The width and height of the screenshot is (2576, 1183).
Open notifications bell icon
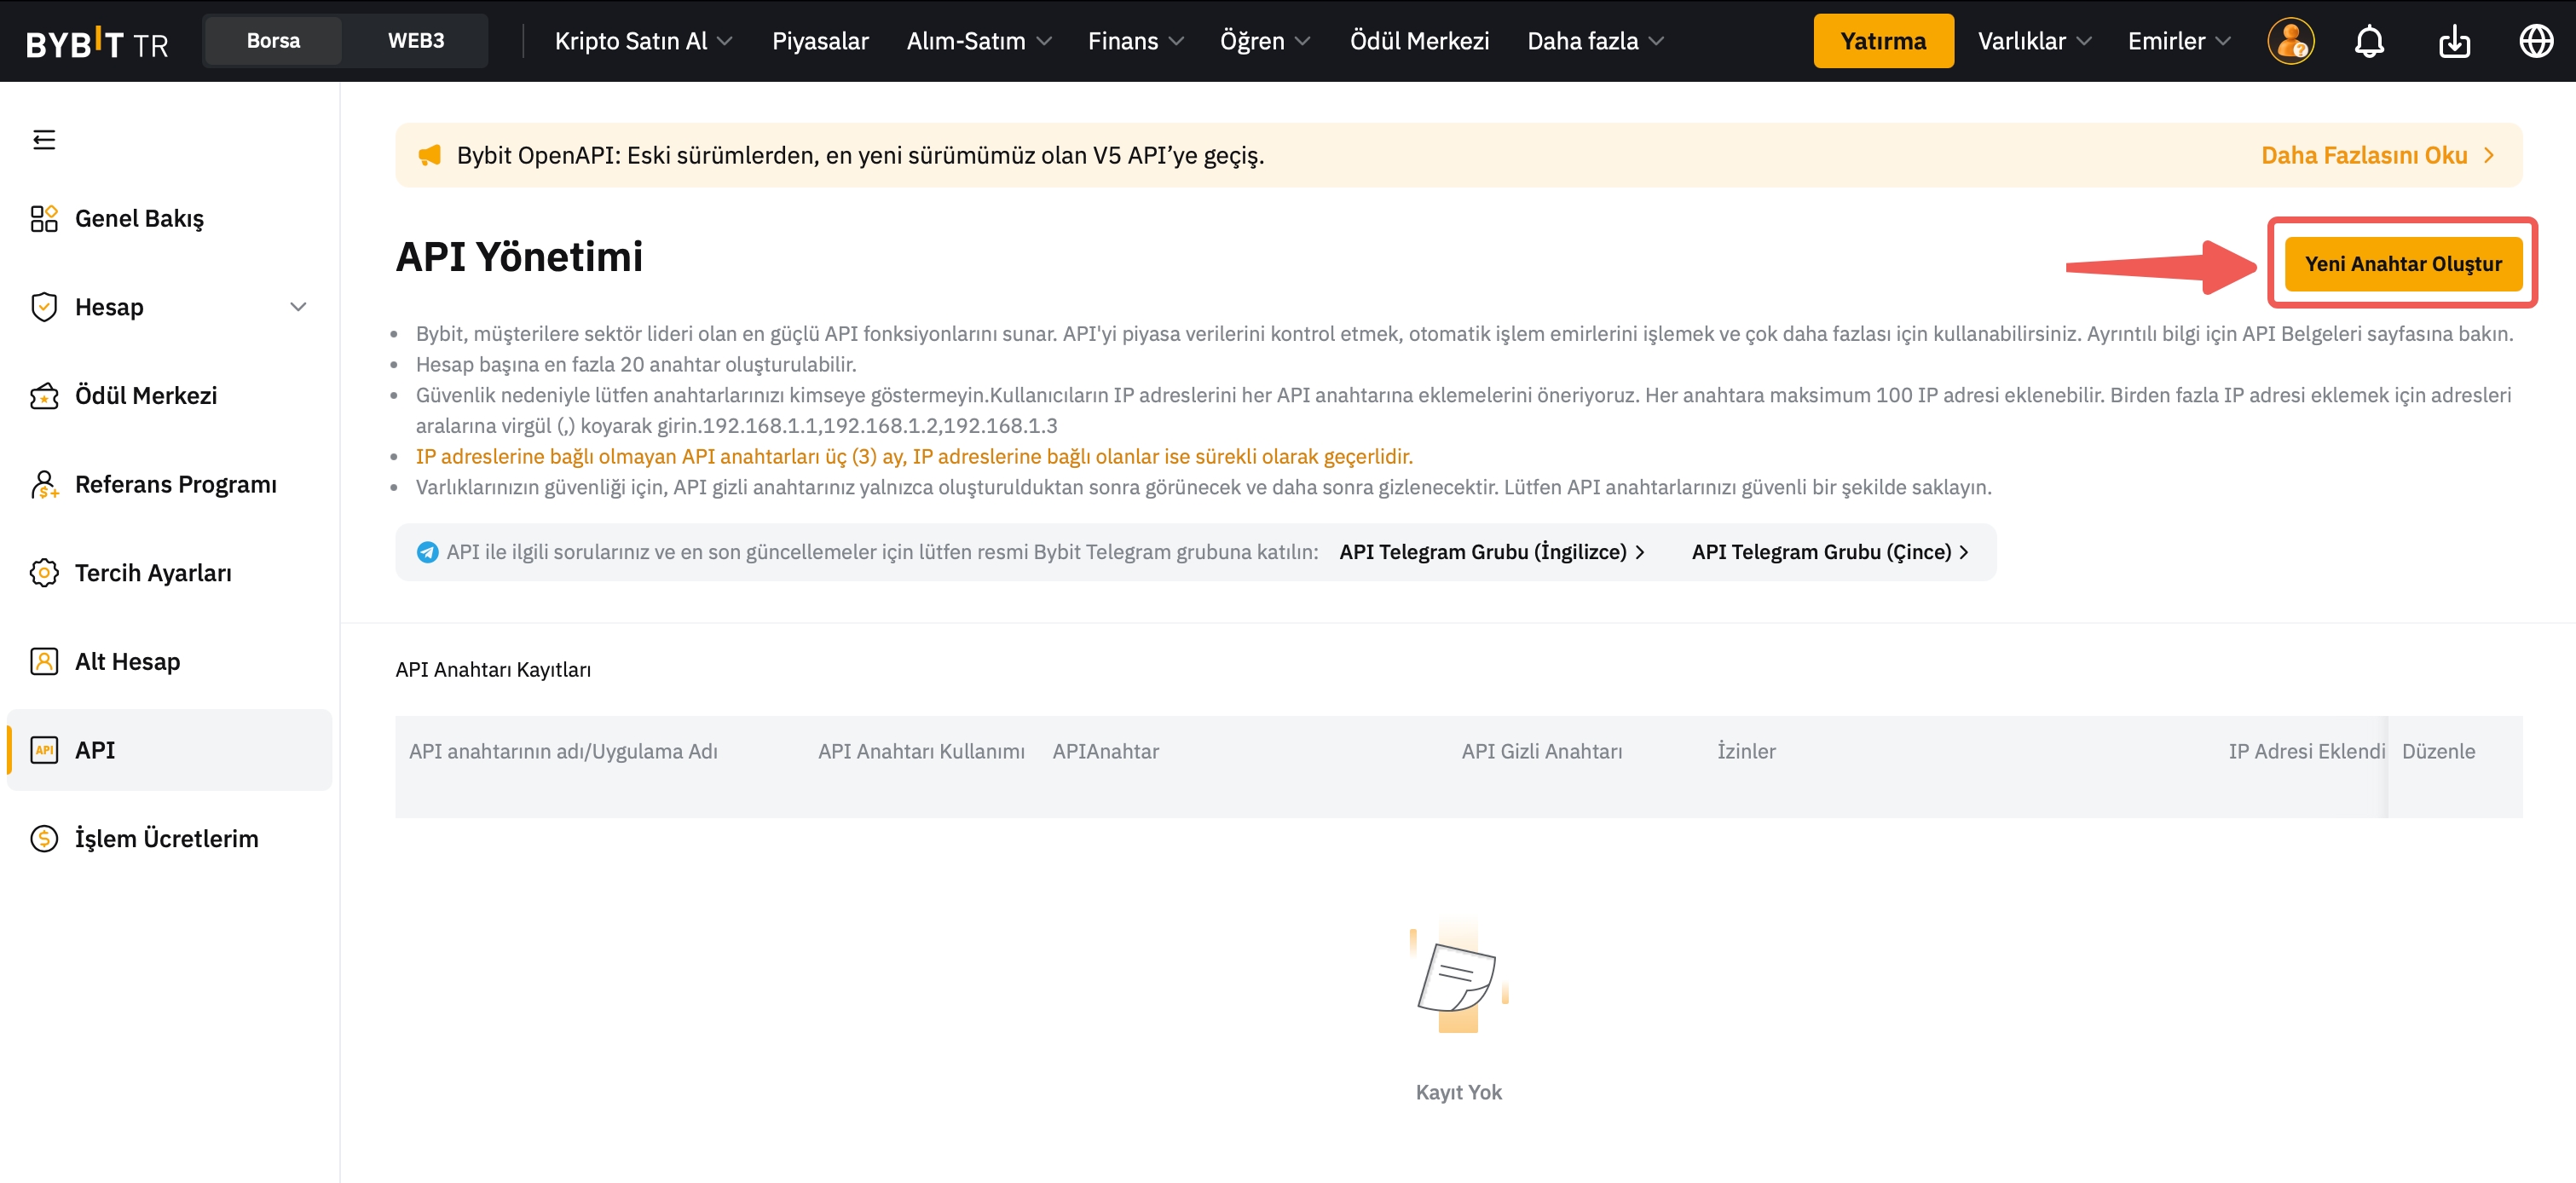[2369, 41]
